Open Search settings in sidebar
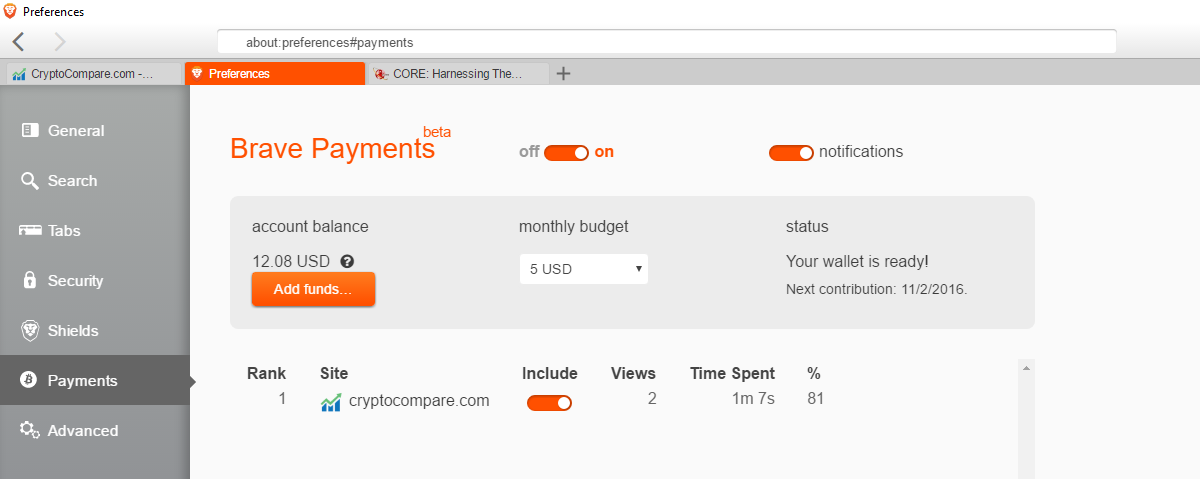The height and width of the screenshot is (479, 1200). pyautogui.click(x=72, y=181)
